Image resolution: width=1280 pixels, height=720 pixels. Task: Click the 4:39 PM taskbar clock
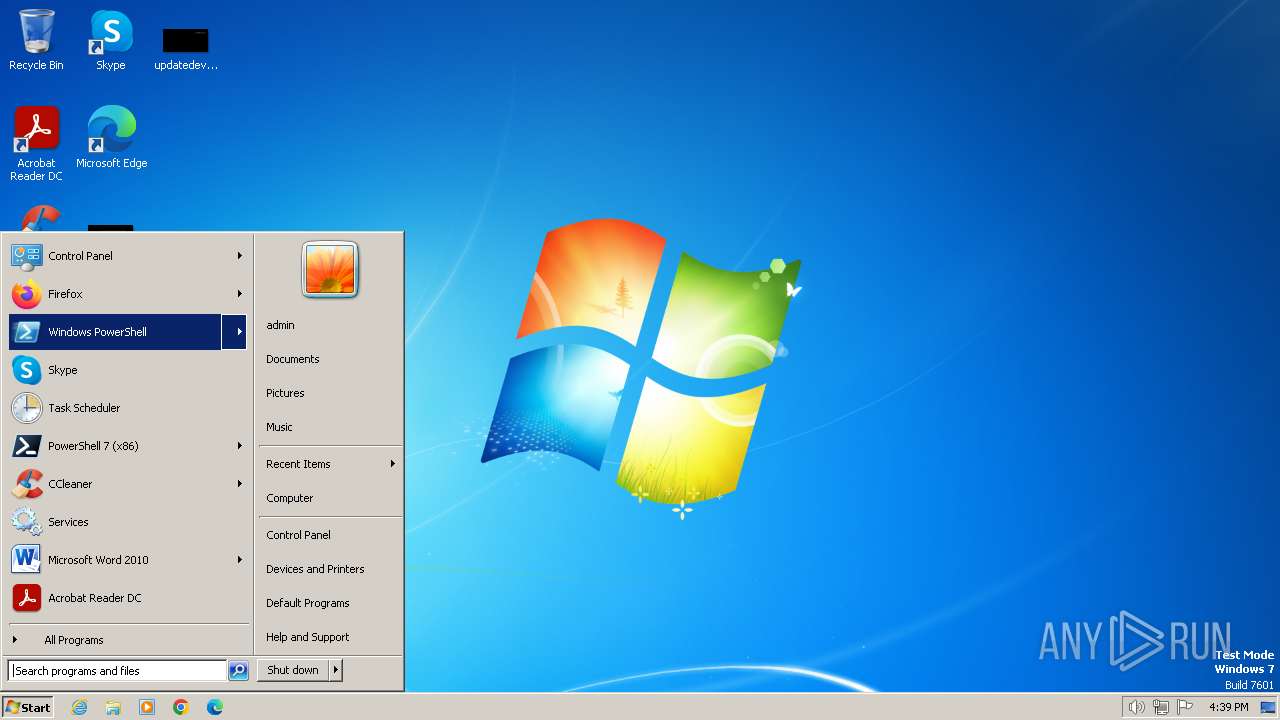pos(1228,707)
